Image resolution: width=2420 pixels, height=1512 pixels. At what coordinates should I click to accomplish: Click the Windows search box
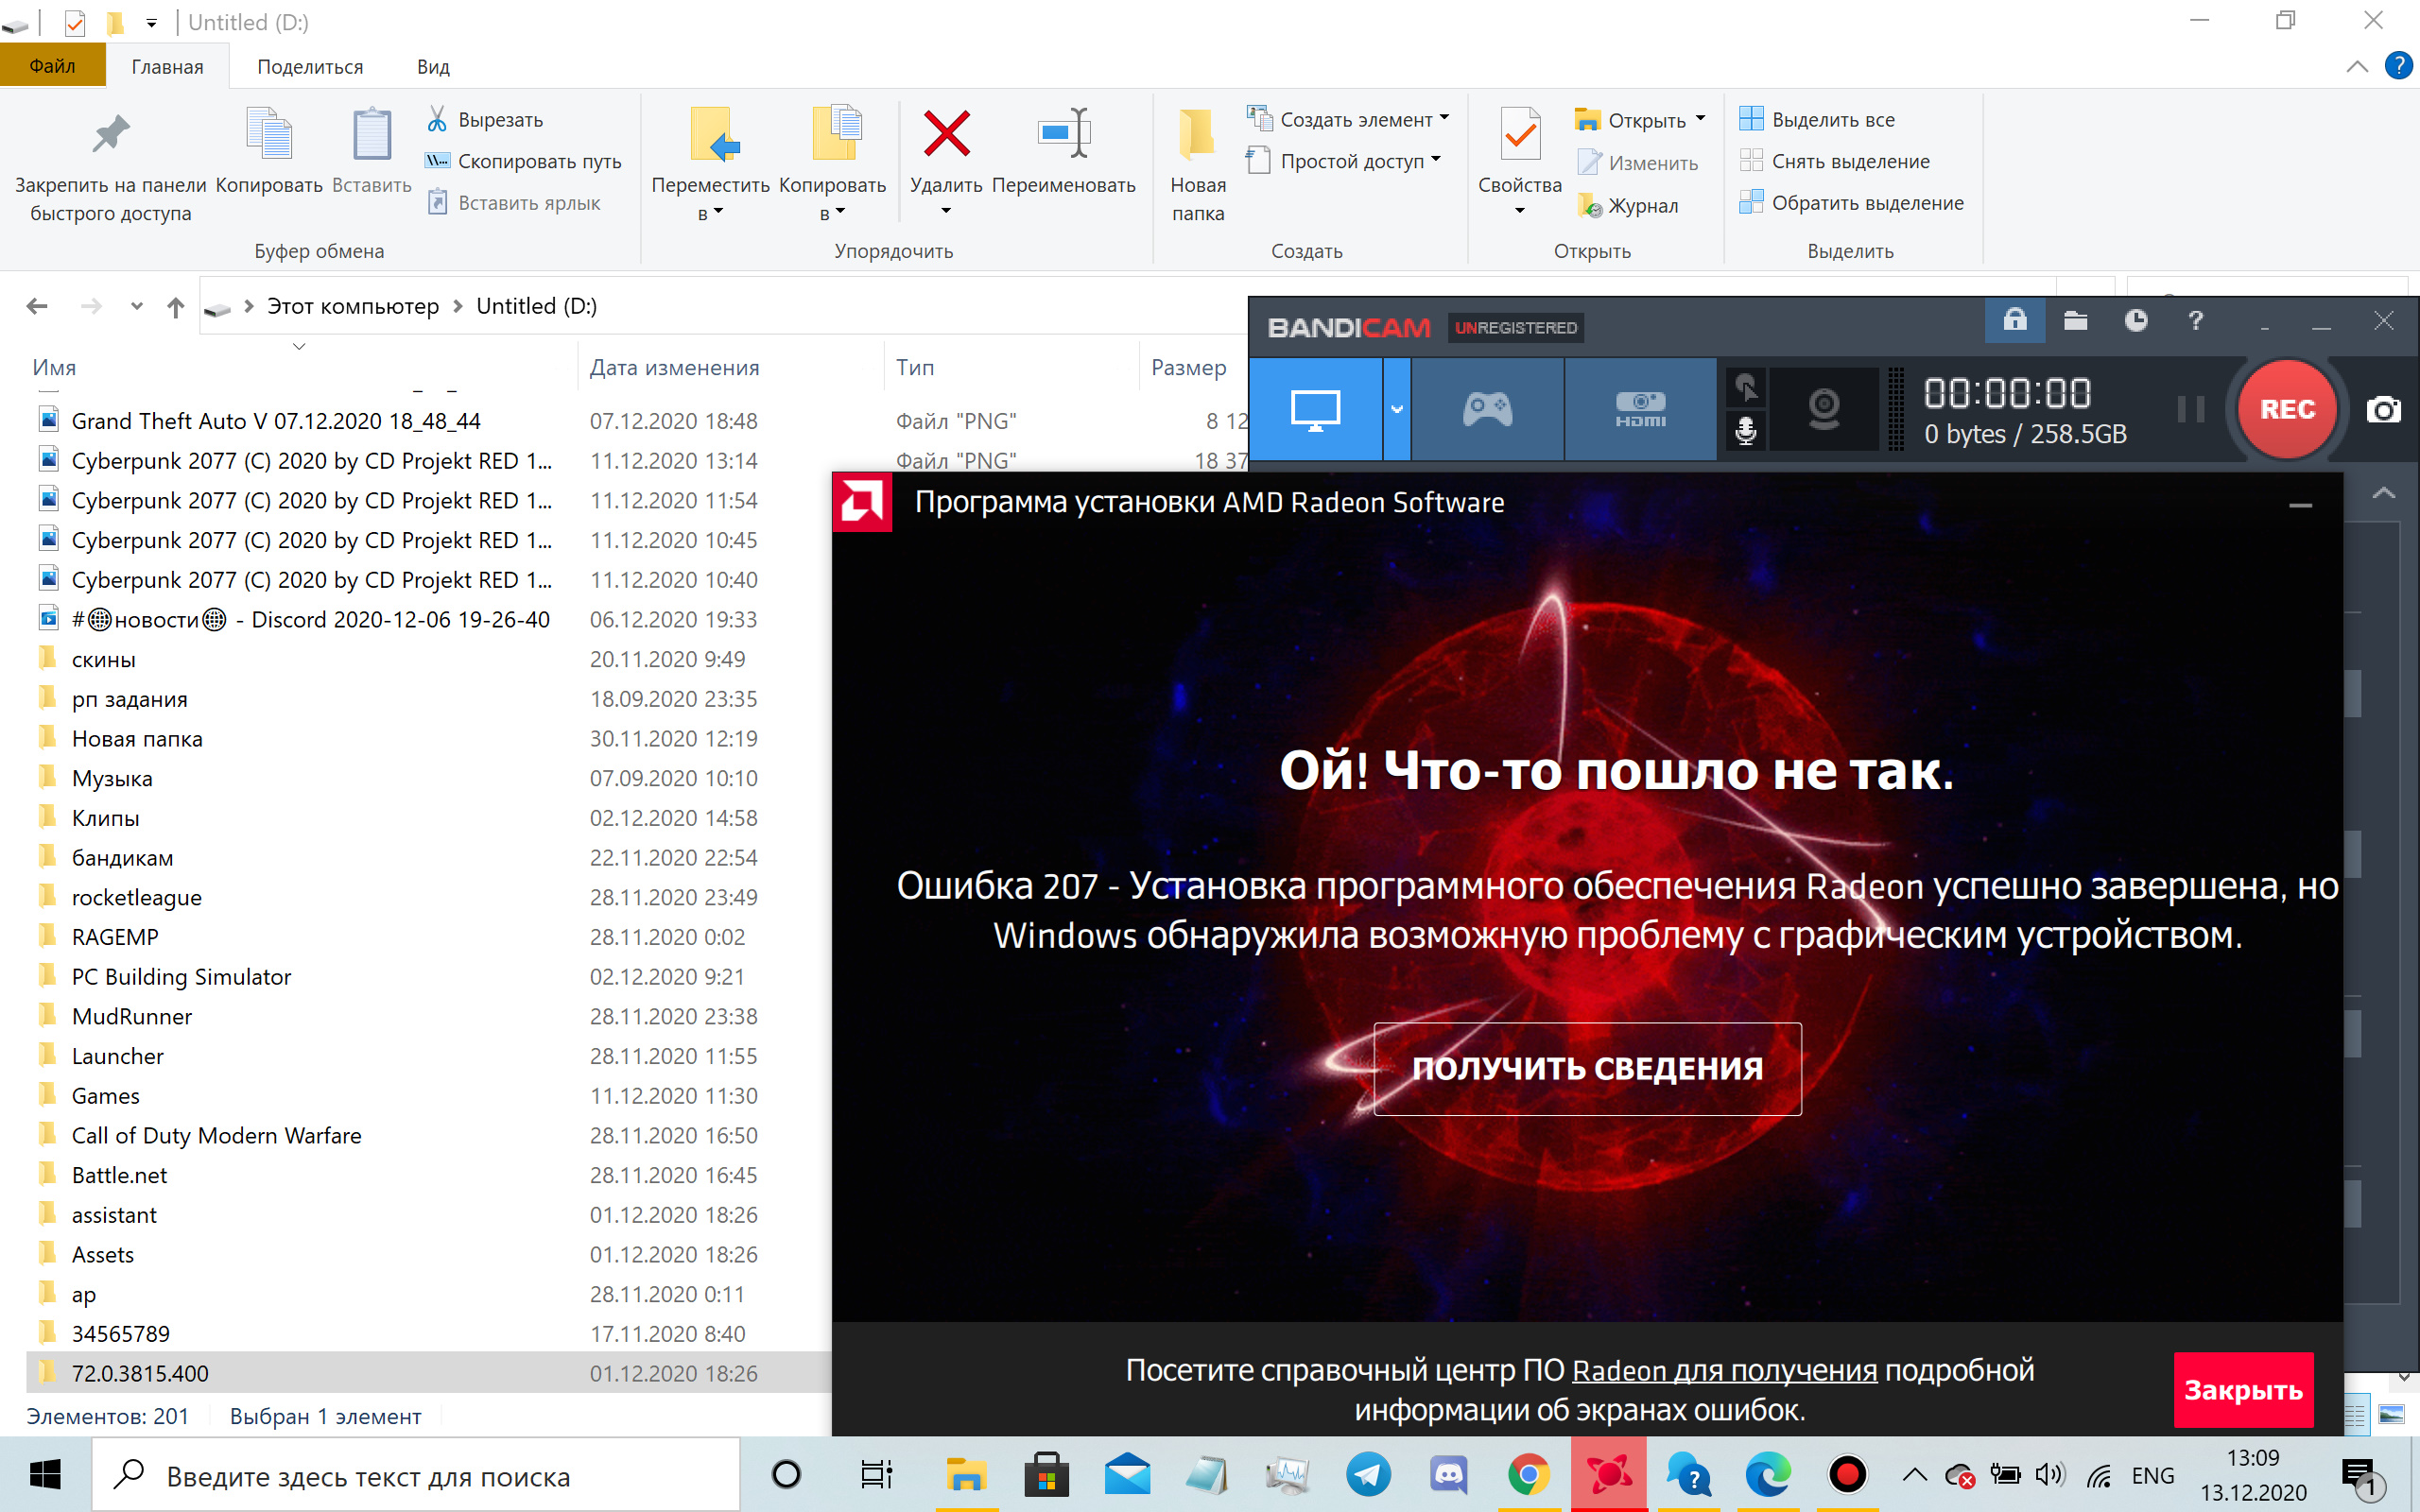[x=416, y=1474]
